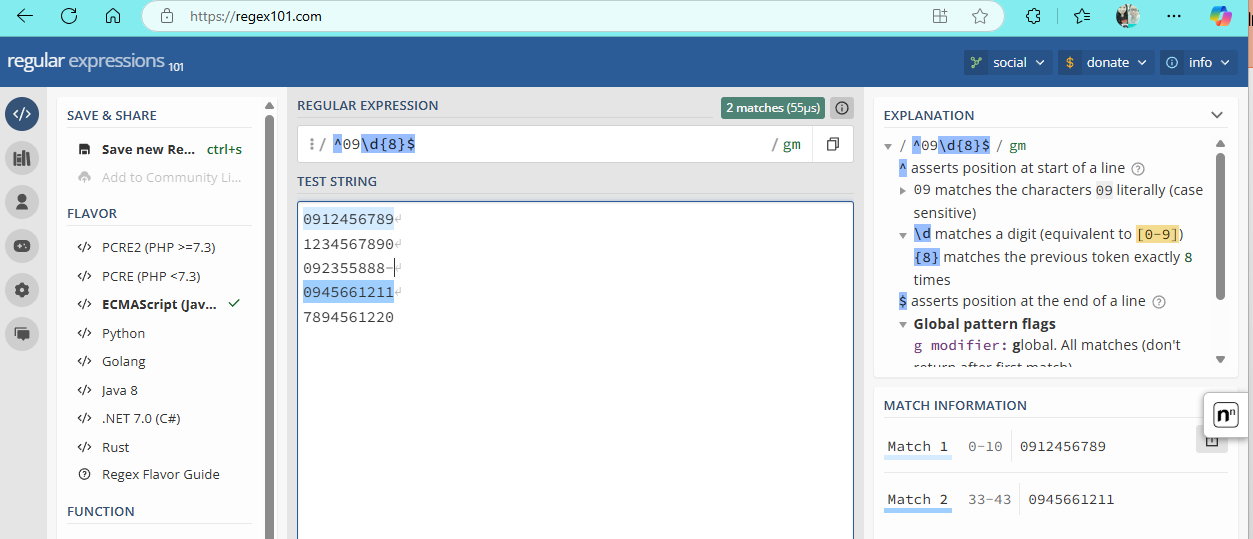Open the Regex Flavor Guide link
1253x539 pixels.
point(160,475)
